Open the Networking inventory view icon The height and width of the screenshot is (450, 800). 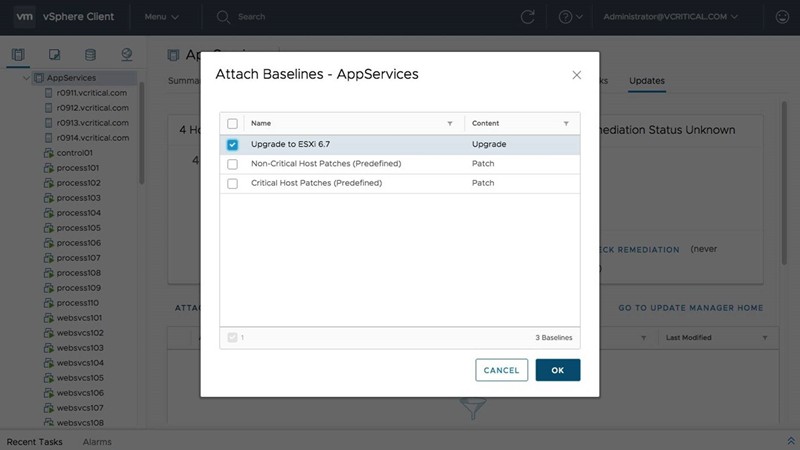127,54
